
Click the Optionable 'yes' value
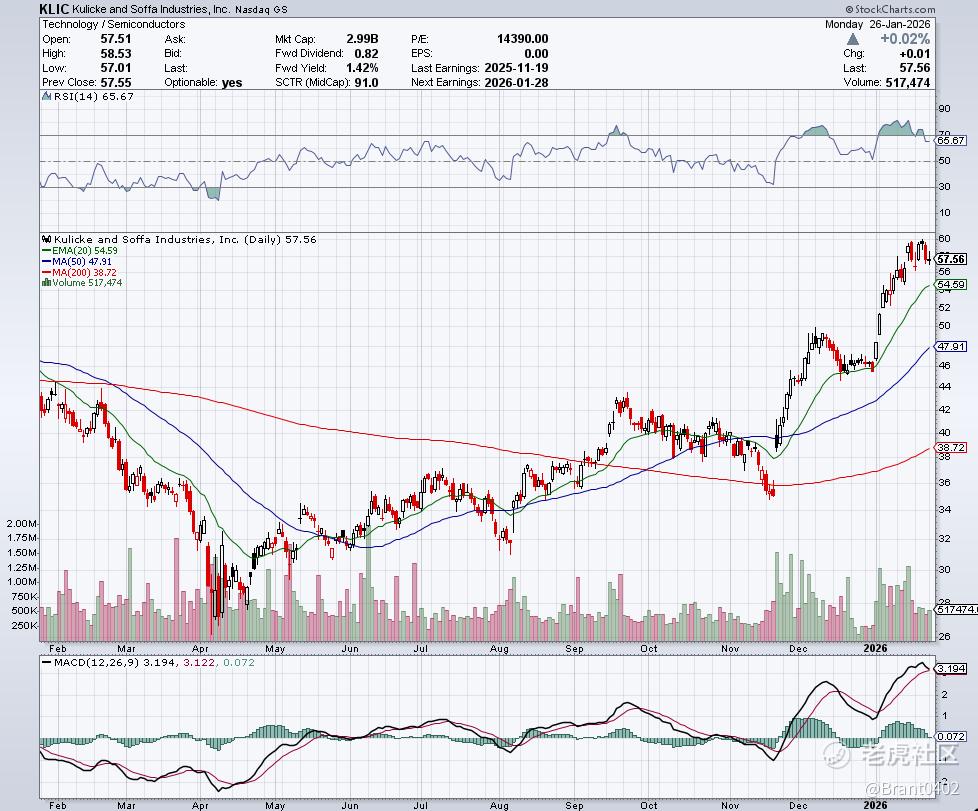[x=232, y=82]
